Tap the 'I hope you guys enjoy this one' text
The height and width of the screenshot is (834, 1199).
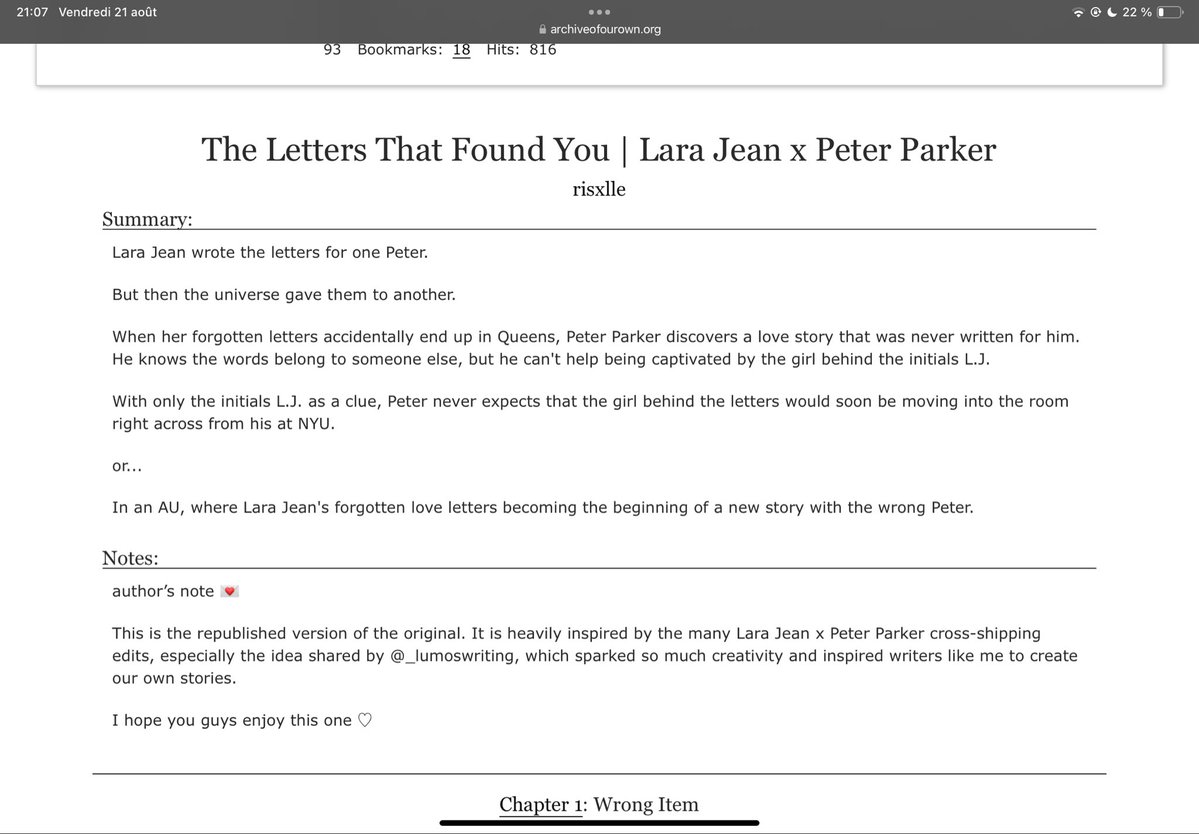232,720
